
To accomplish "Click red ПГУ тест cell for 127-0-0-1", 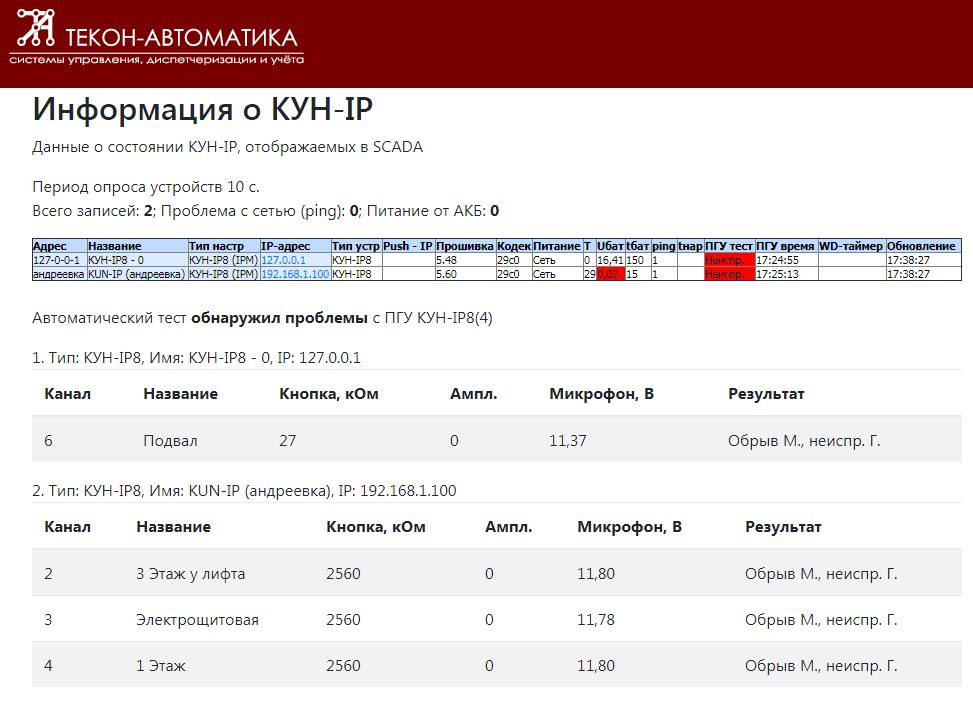I will [x=728, y=260].
